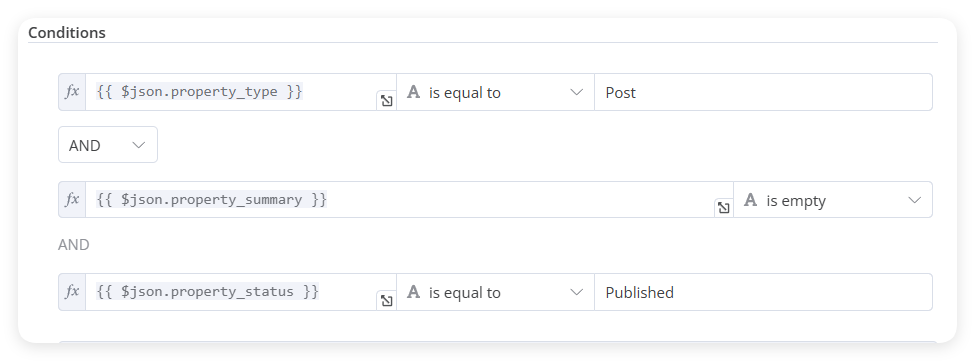
Task: Click into the $json.property_summary expression field
Action: tap(400, 199)
